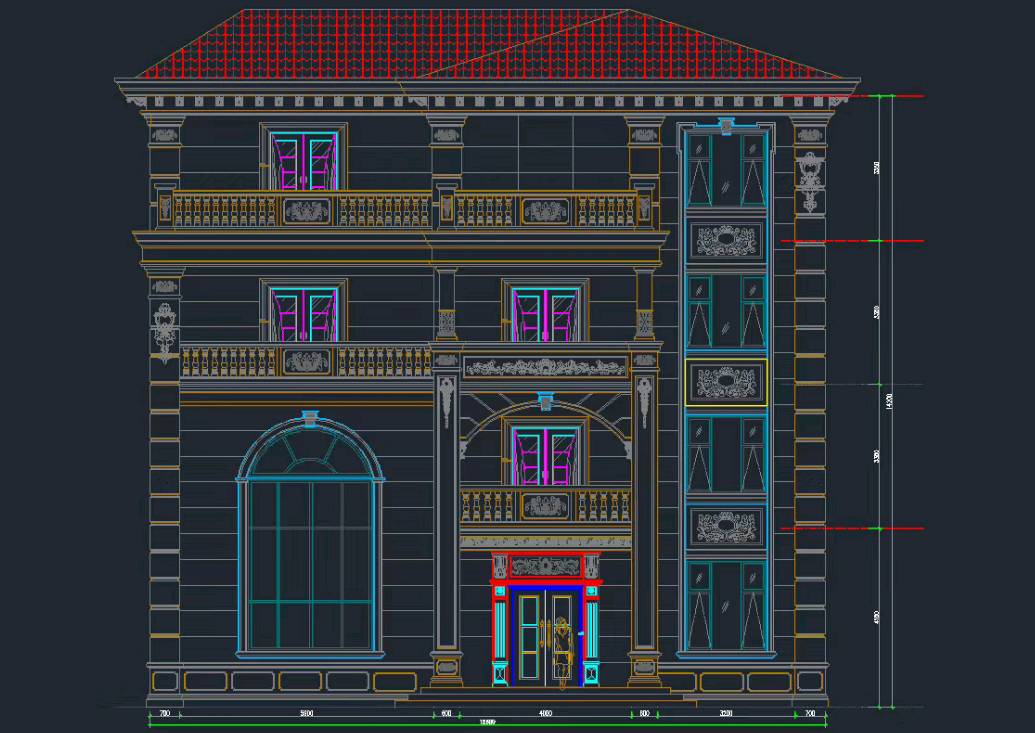Select the cyan keystone above the arched window
Image resolution: width=1035 pixels, height=733 pixels.
[310, 417]
